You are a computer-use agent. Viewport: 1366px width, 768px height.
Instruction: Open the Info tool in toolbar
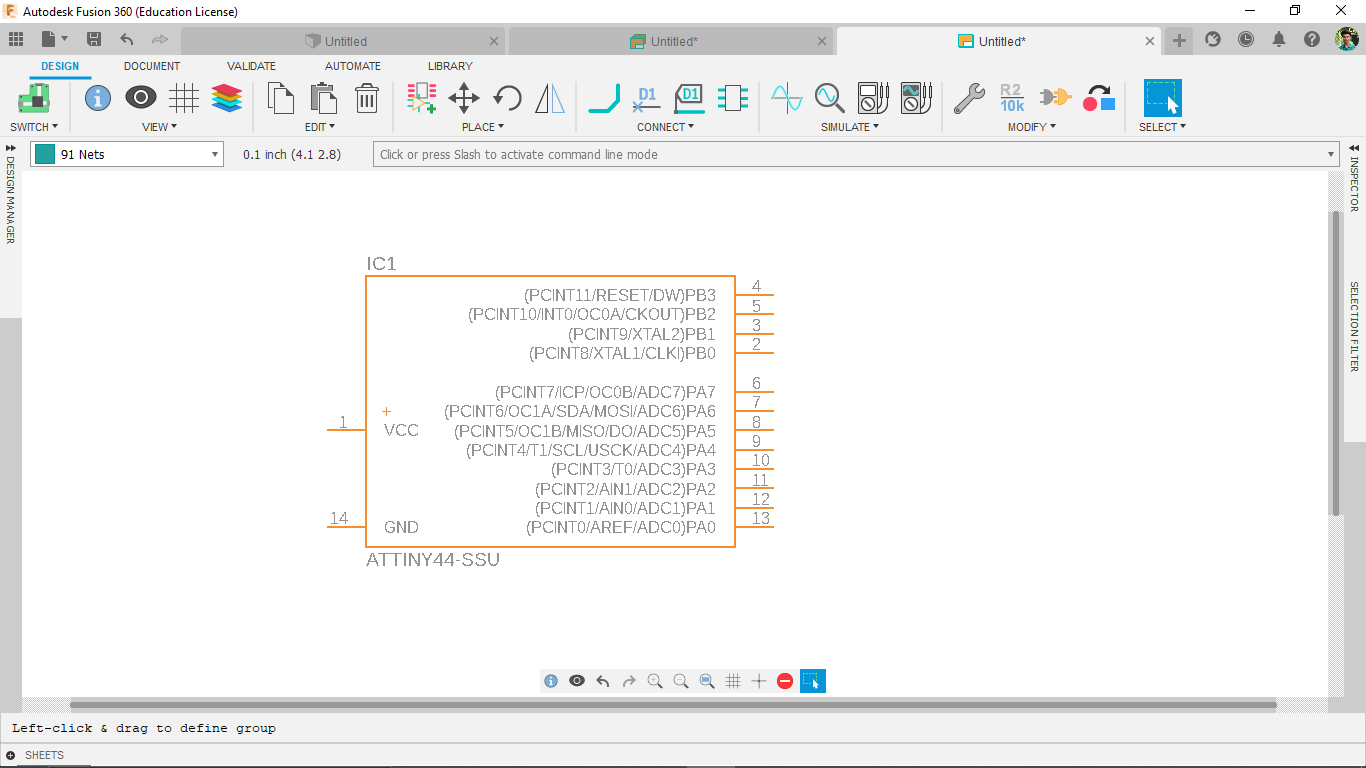click(98, 98)
